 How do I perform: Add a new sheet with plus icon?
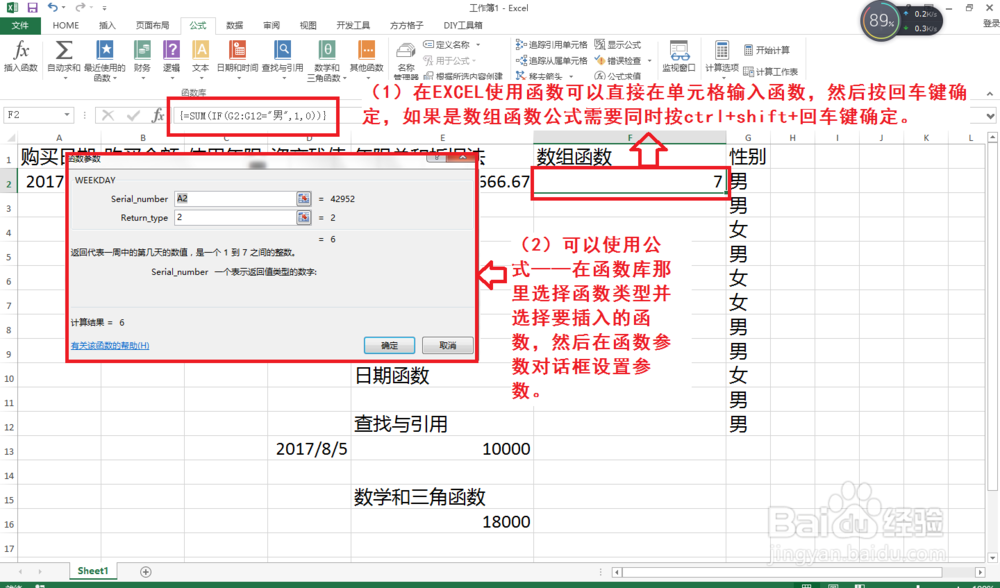145,571
